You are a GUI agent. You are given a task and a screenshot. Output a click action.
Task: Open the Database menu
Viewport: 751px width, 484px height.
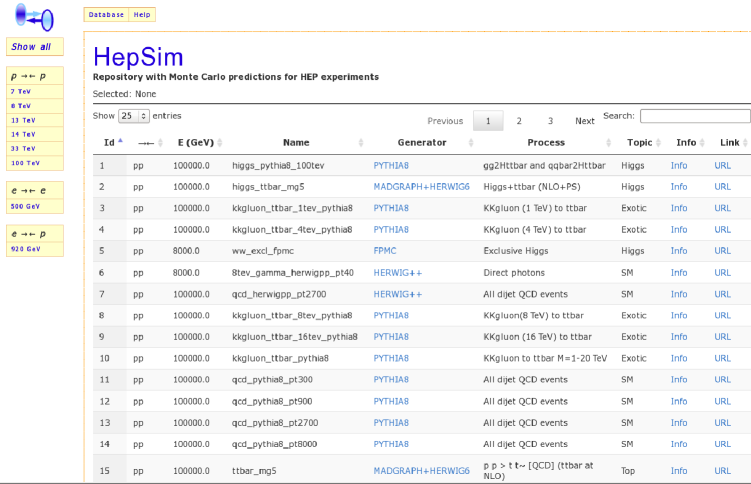pyautogui.click(x=106, y=15)
